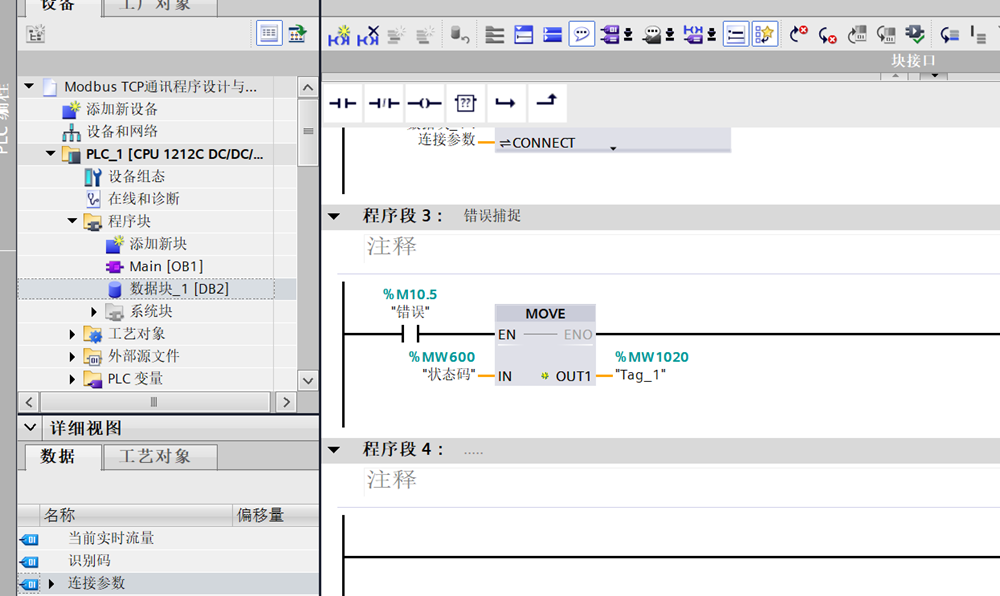
Task: Click the open branch icon
Action: pyautogui.click(x=506, y=103)
